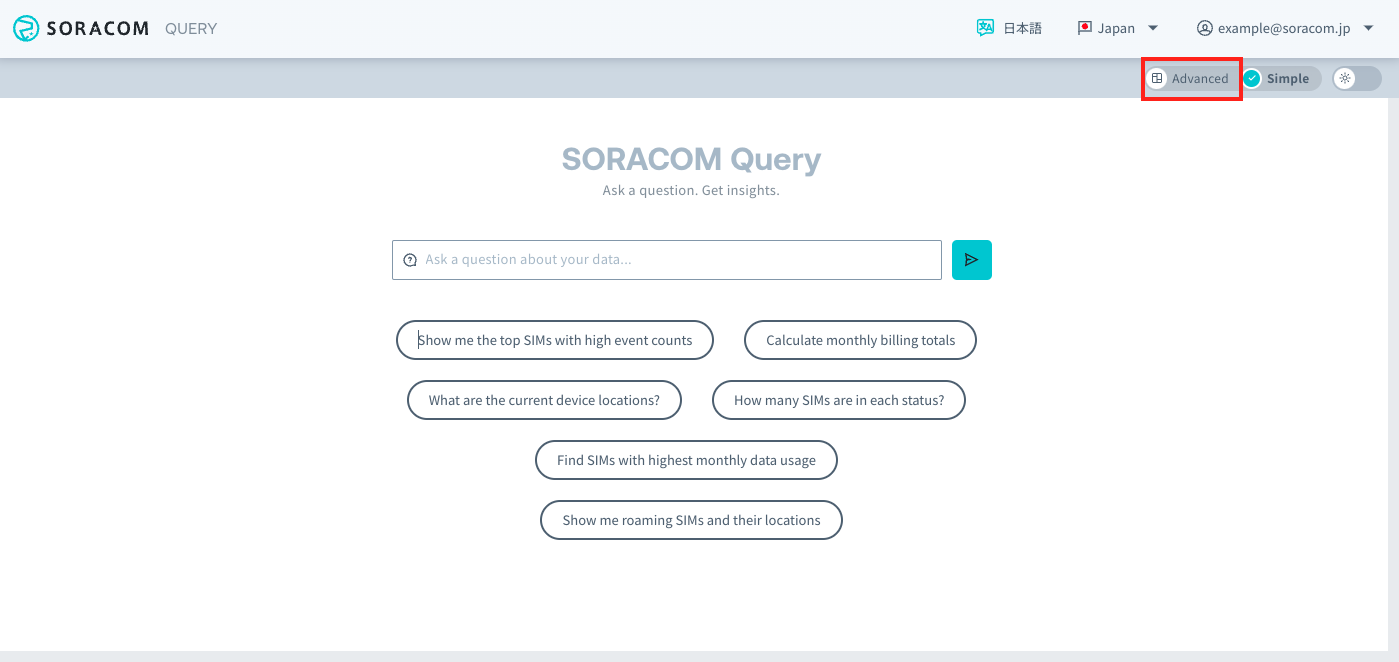This screenshot has height=662, width=1399.
Task: Click Show me roaming SIMs and their locations
Action: click(690, 520)
